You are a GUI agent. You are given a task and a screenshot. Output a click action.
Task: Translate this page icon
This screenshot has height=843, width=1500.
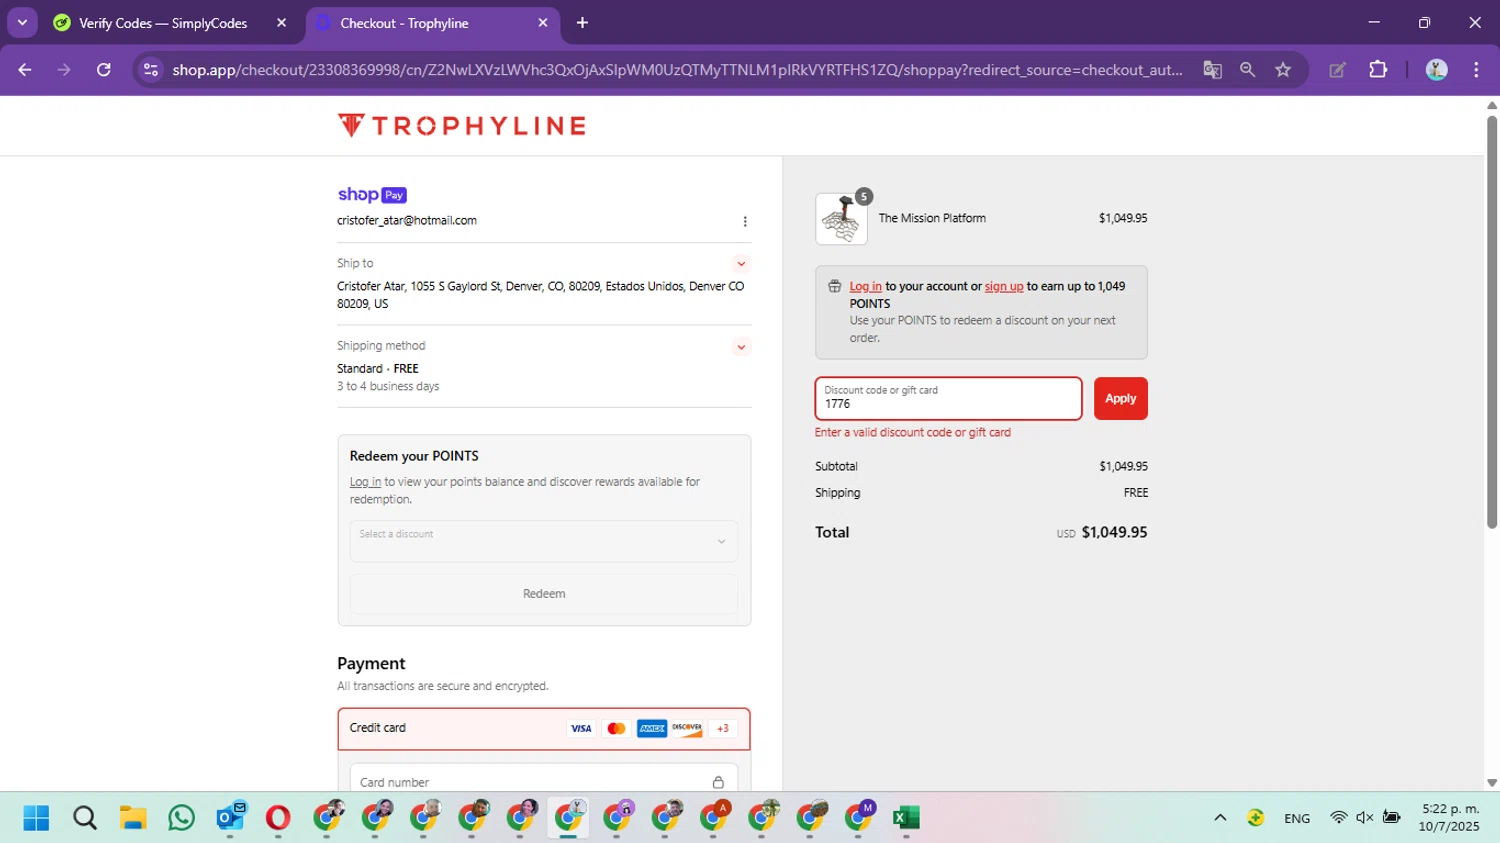click(1212, 70)
